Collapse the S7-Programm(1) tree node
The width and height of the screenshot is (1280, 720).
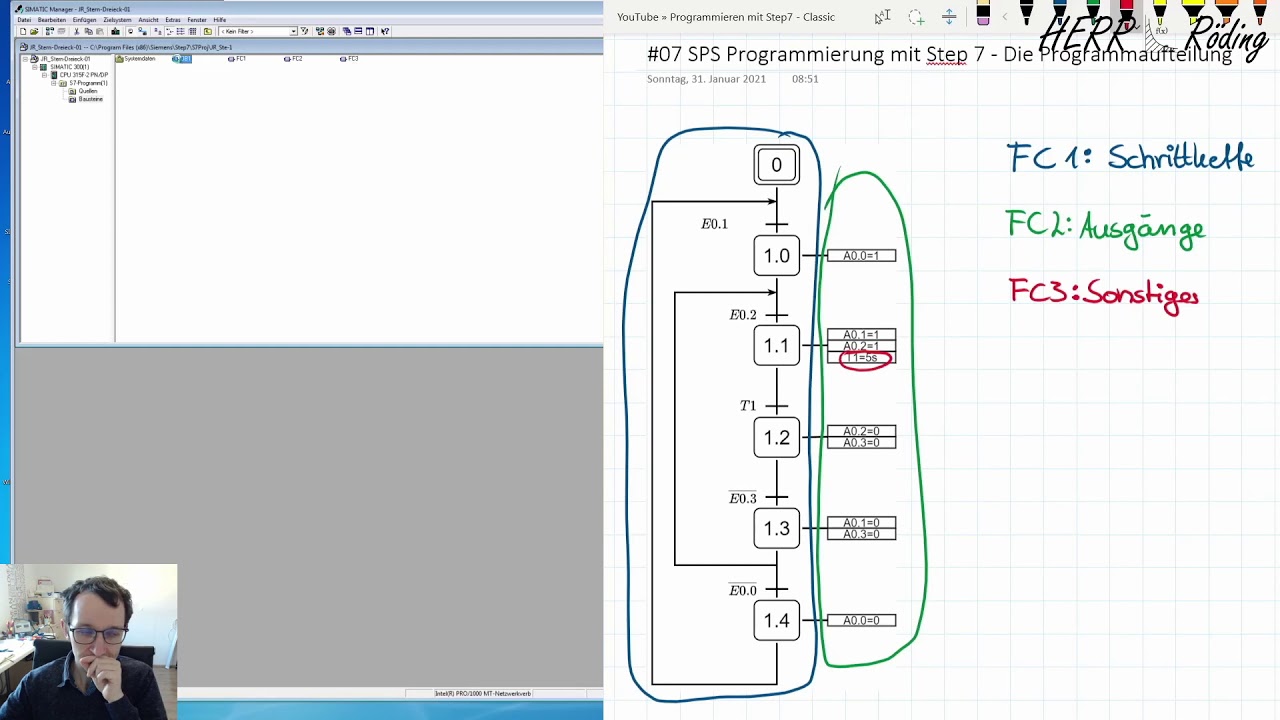tap(54, 83)
